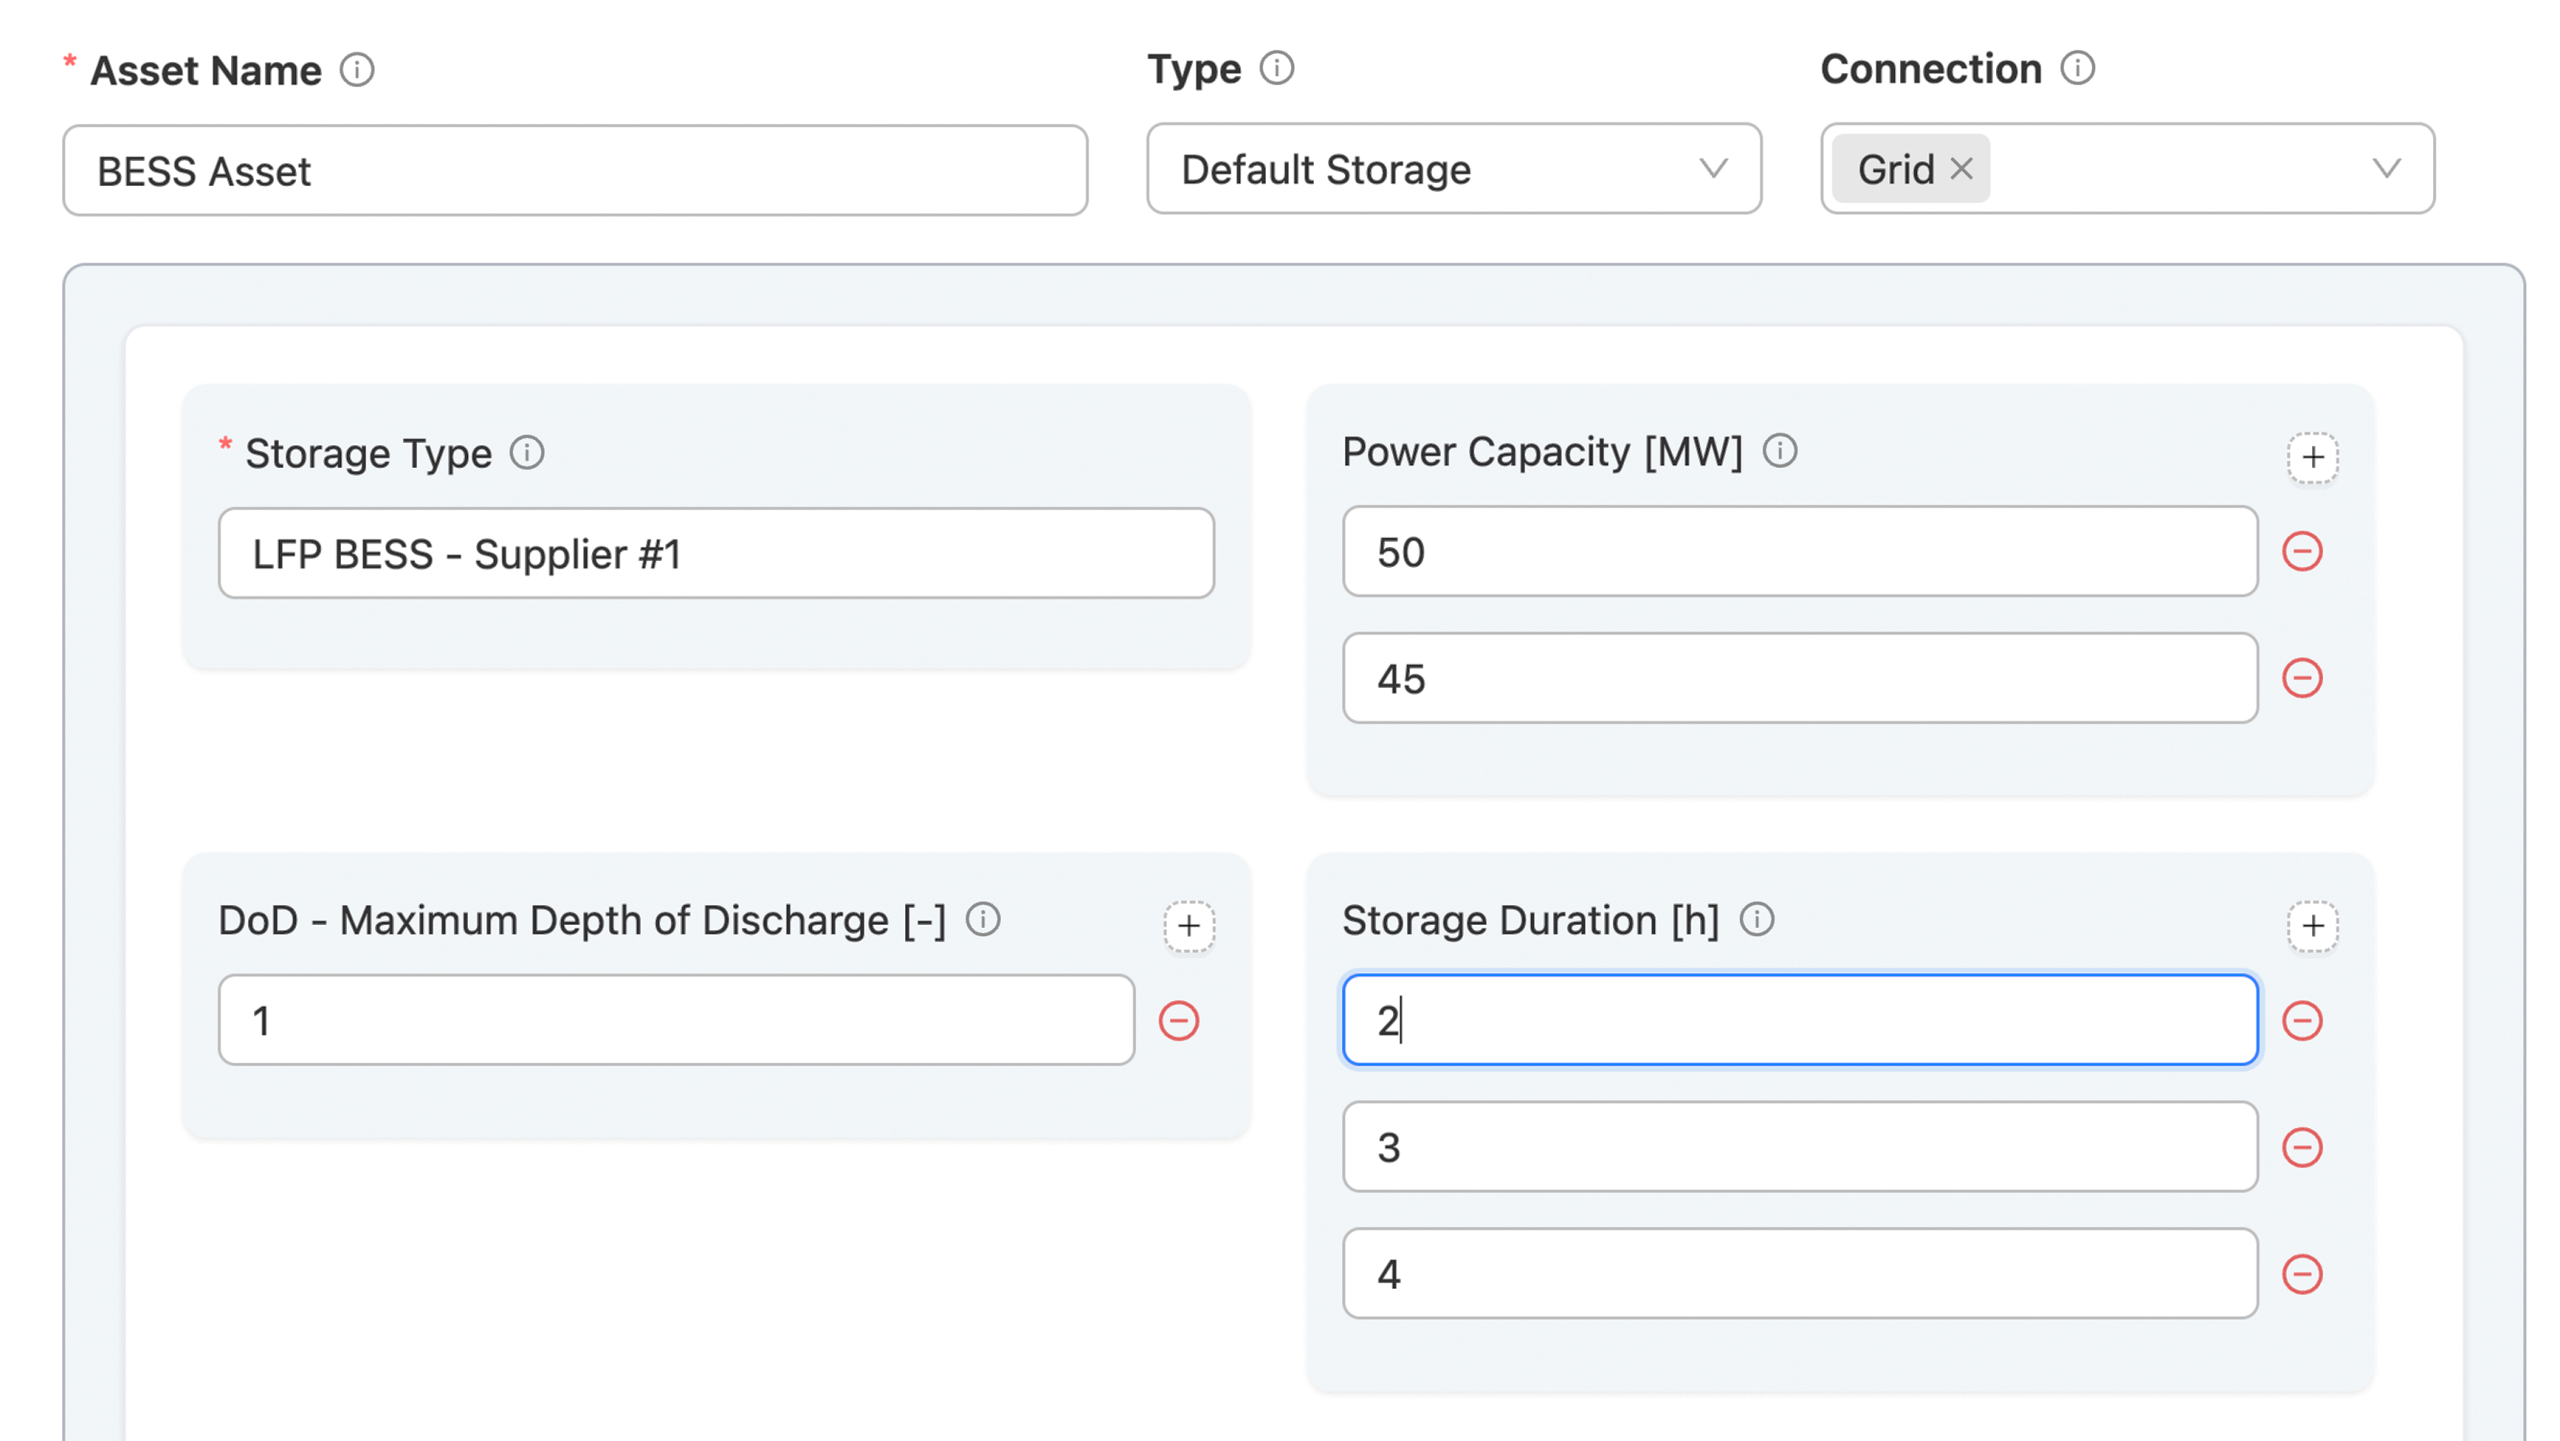
Task: Remove the Grid tag from Connection
Action: (x=1961, y=169)
